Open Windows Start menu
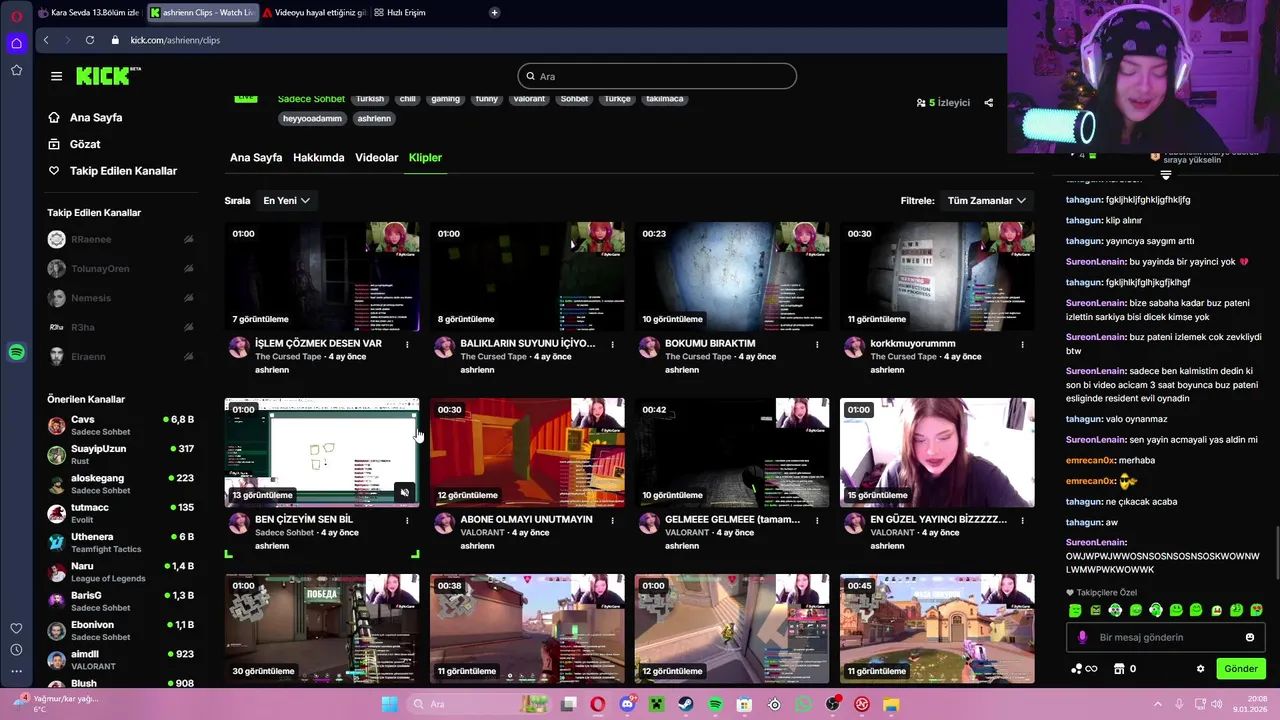 [390, 704]
